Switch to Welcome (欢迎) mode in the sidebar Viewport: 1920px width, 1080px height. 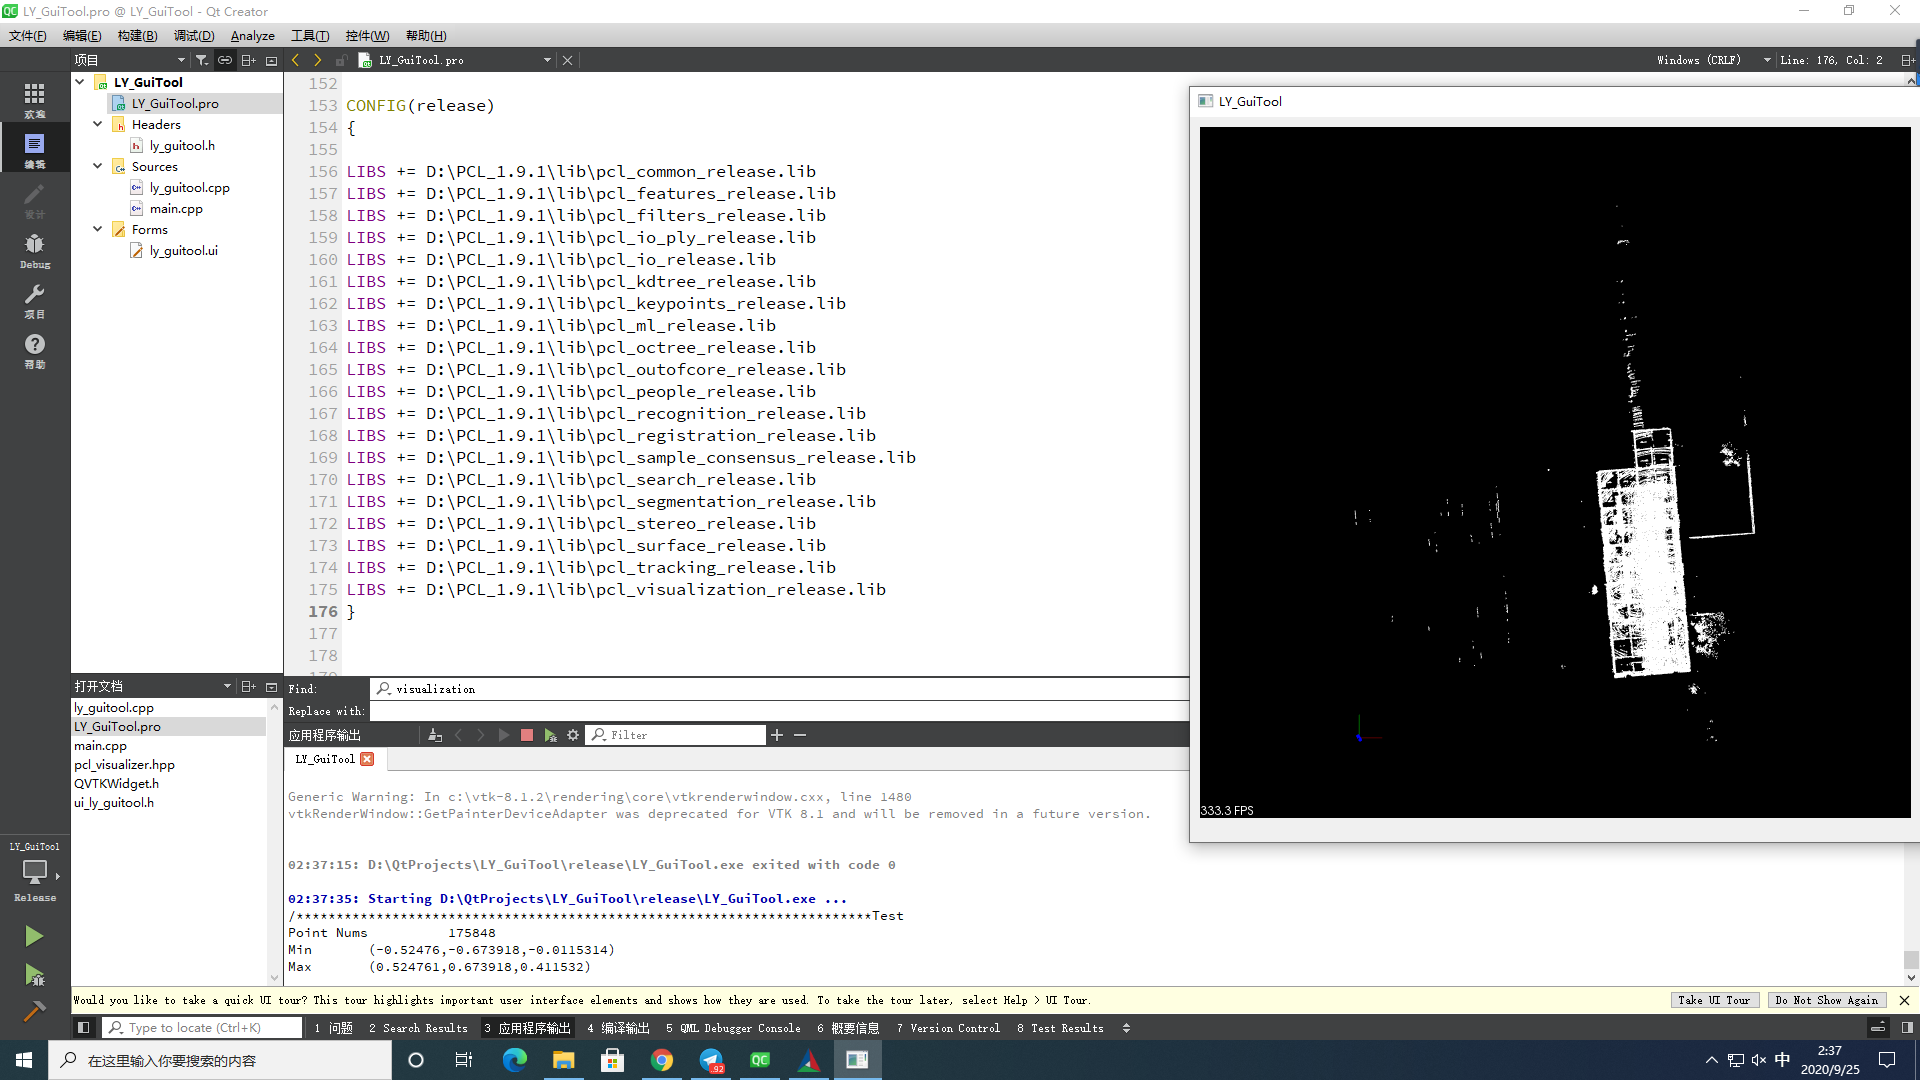point(34,96)
